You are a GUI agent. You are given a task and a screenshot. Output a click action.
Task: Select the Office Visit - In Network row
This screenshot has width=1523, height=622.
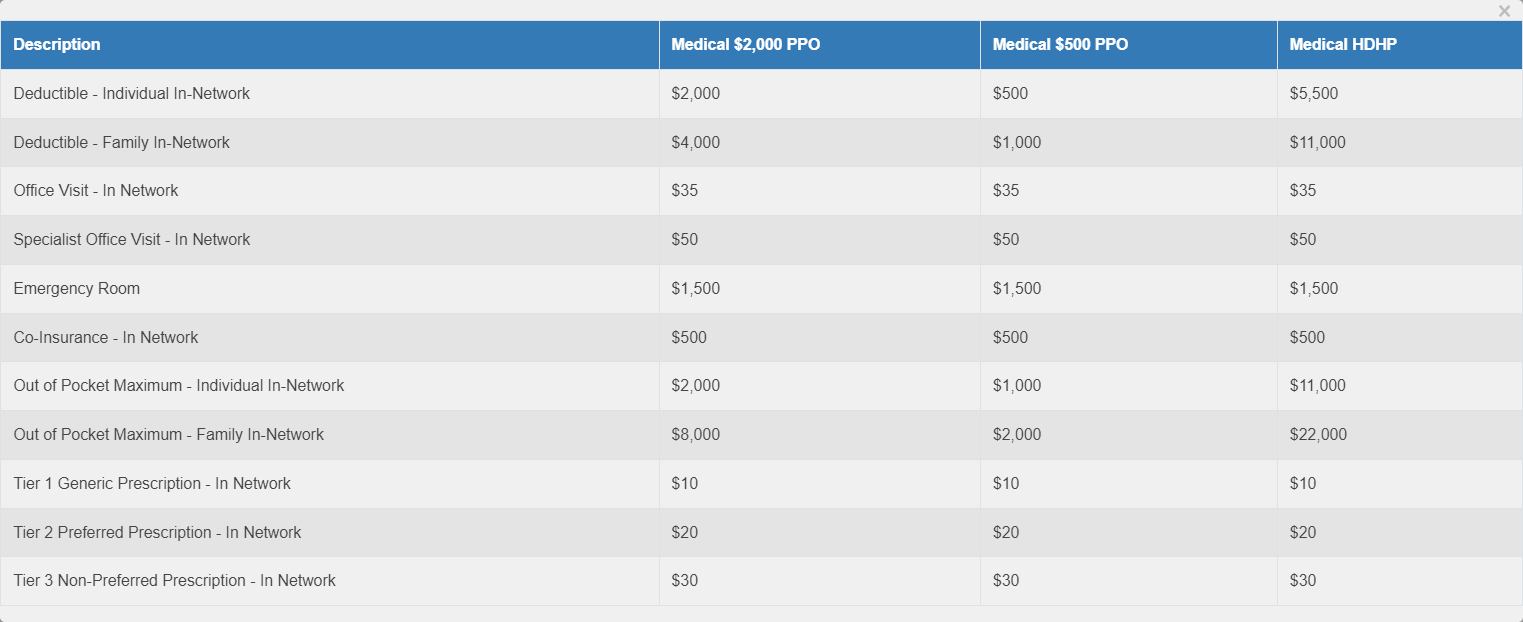pos(761,191)
